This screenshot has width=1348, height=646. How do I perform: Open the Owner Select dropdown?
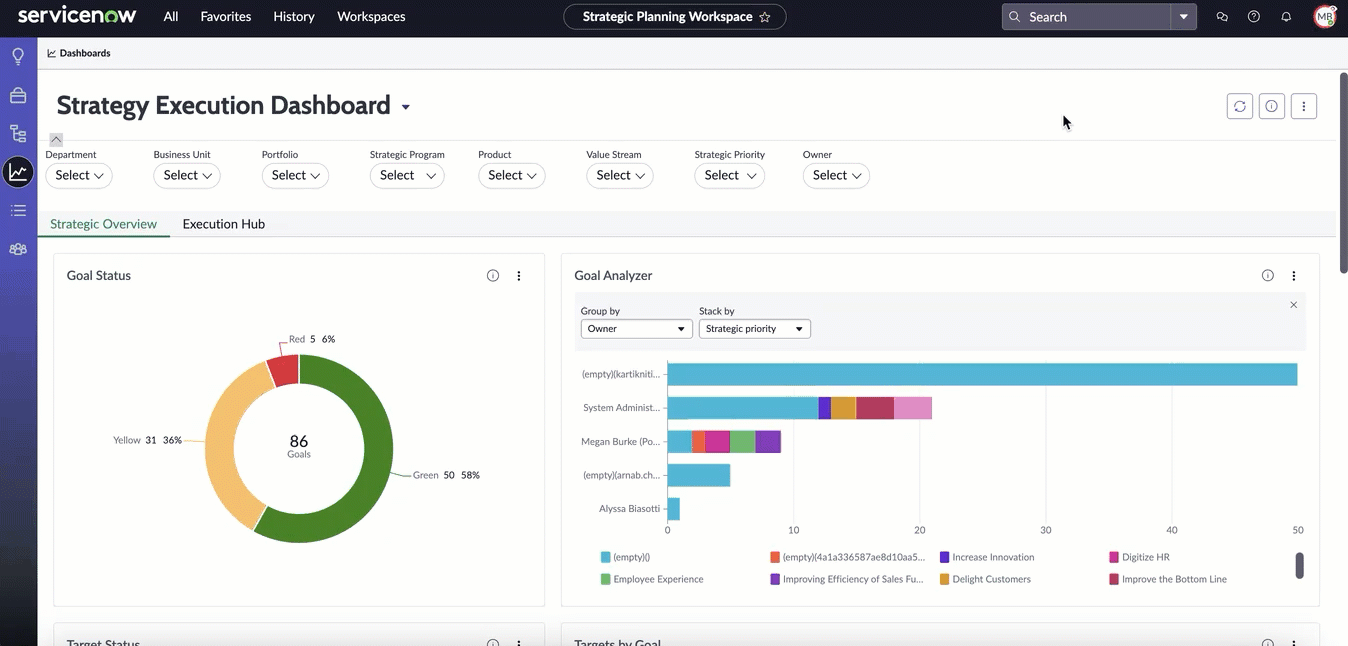pyautogui.click(x=836, y=175)
